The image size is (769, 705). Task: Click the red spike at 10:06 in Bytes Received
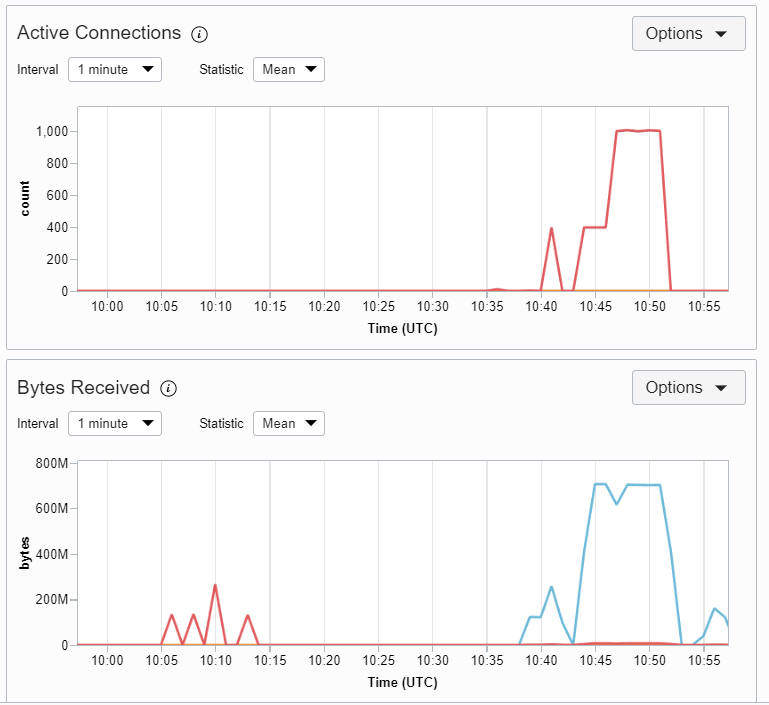point(172,615)
